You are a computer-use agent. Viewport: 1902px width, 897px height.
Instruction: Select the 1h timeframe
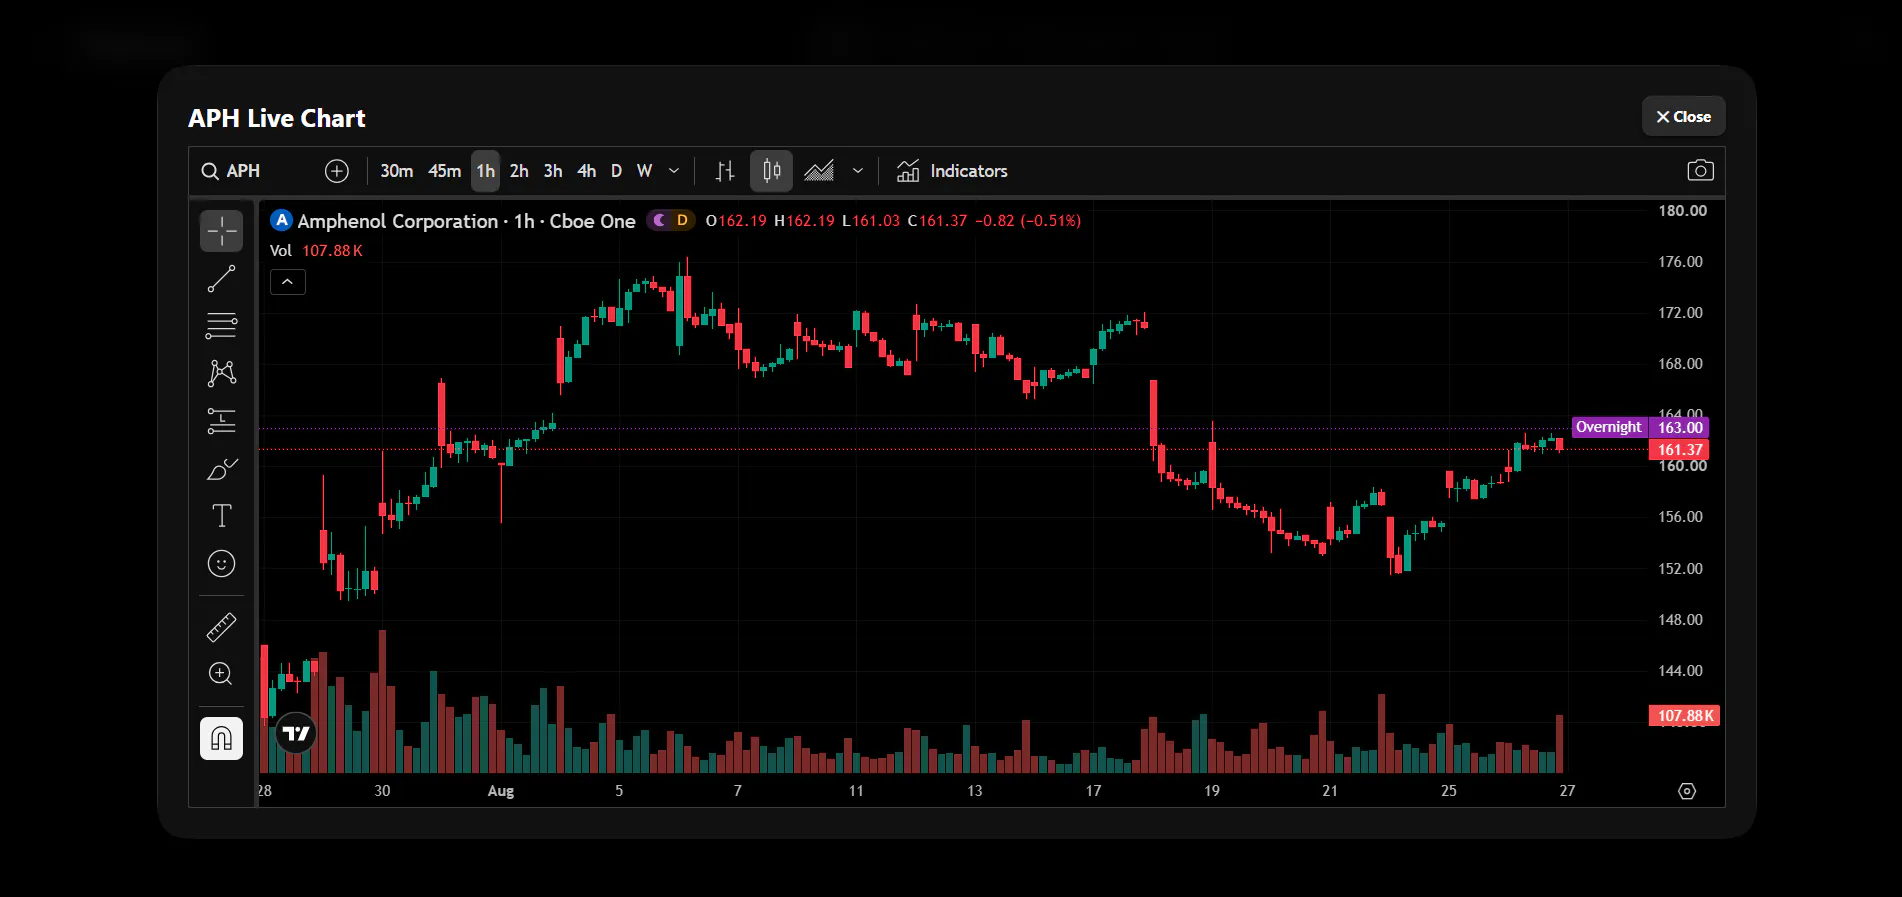(x=485, y=171)
